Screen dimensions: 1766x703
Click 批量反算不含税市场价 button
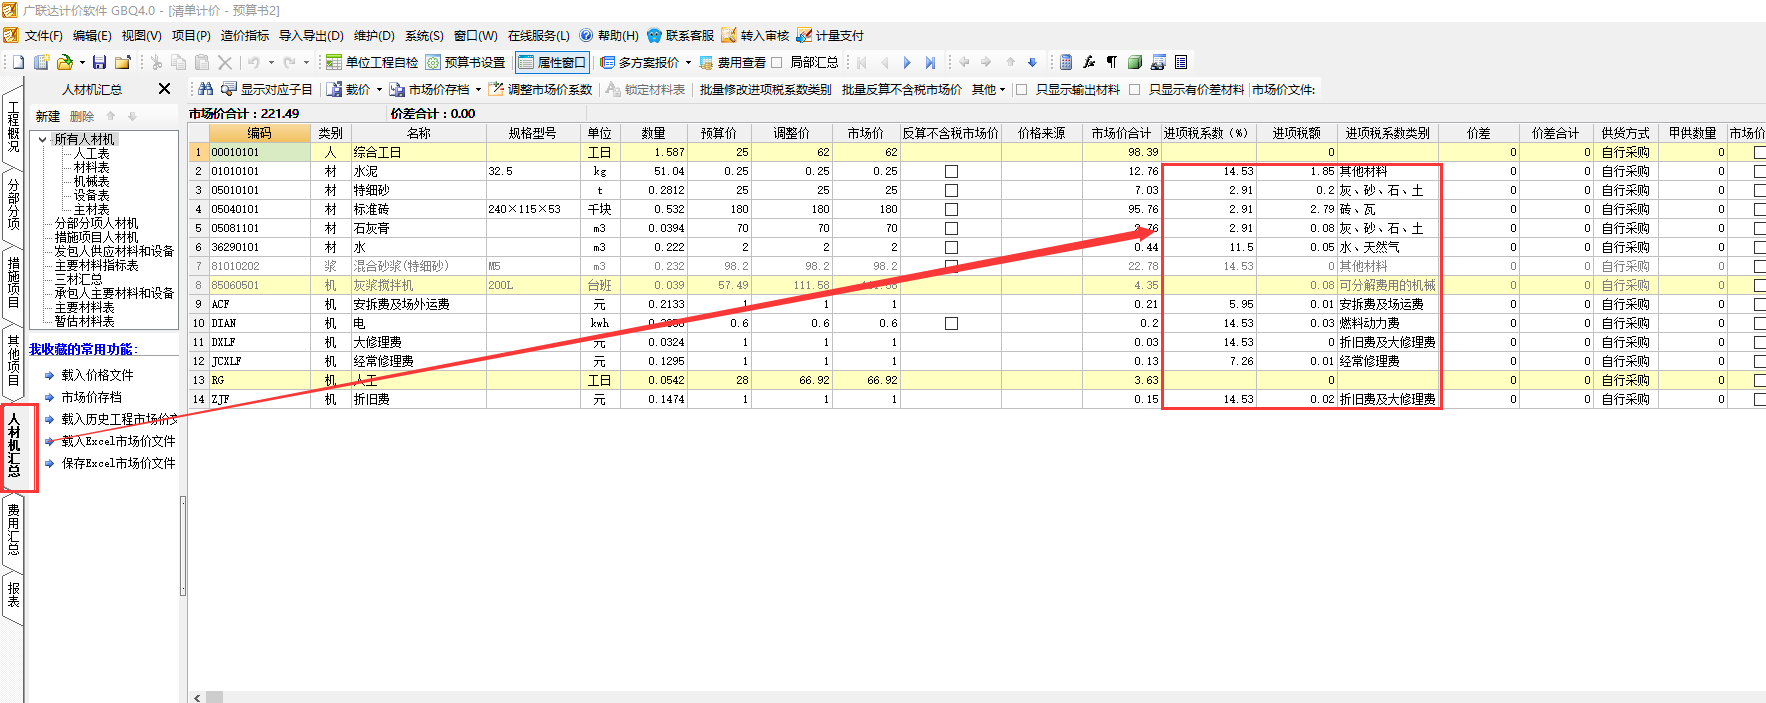901,89
